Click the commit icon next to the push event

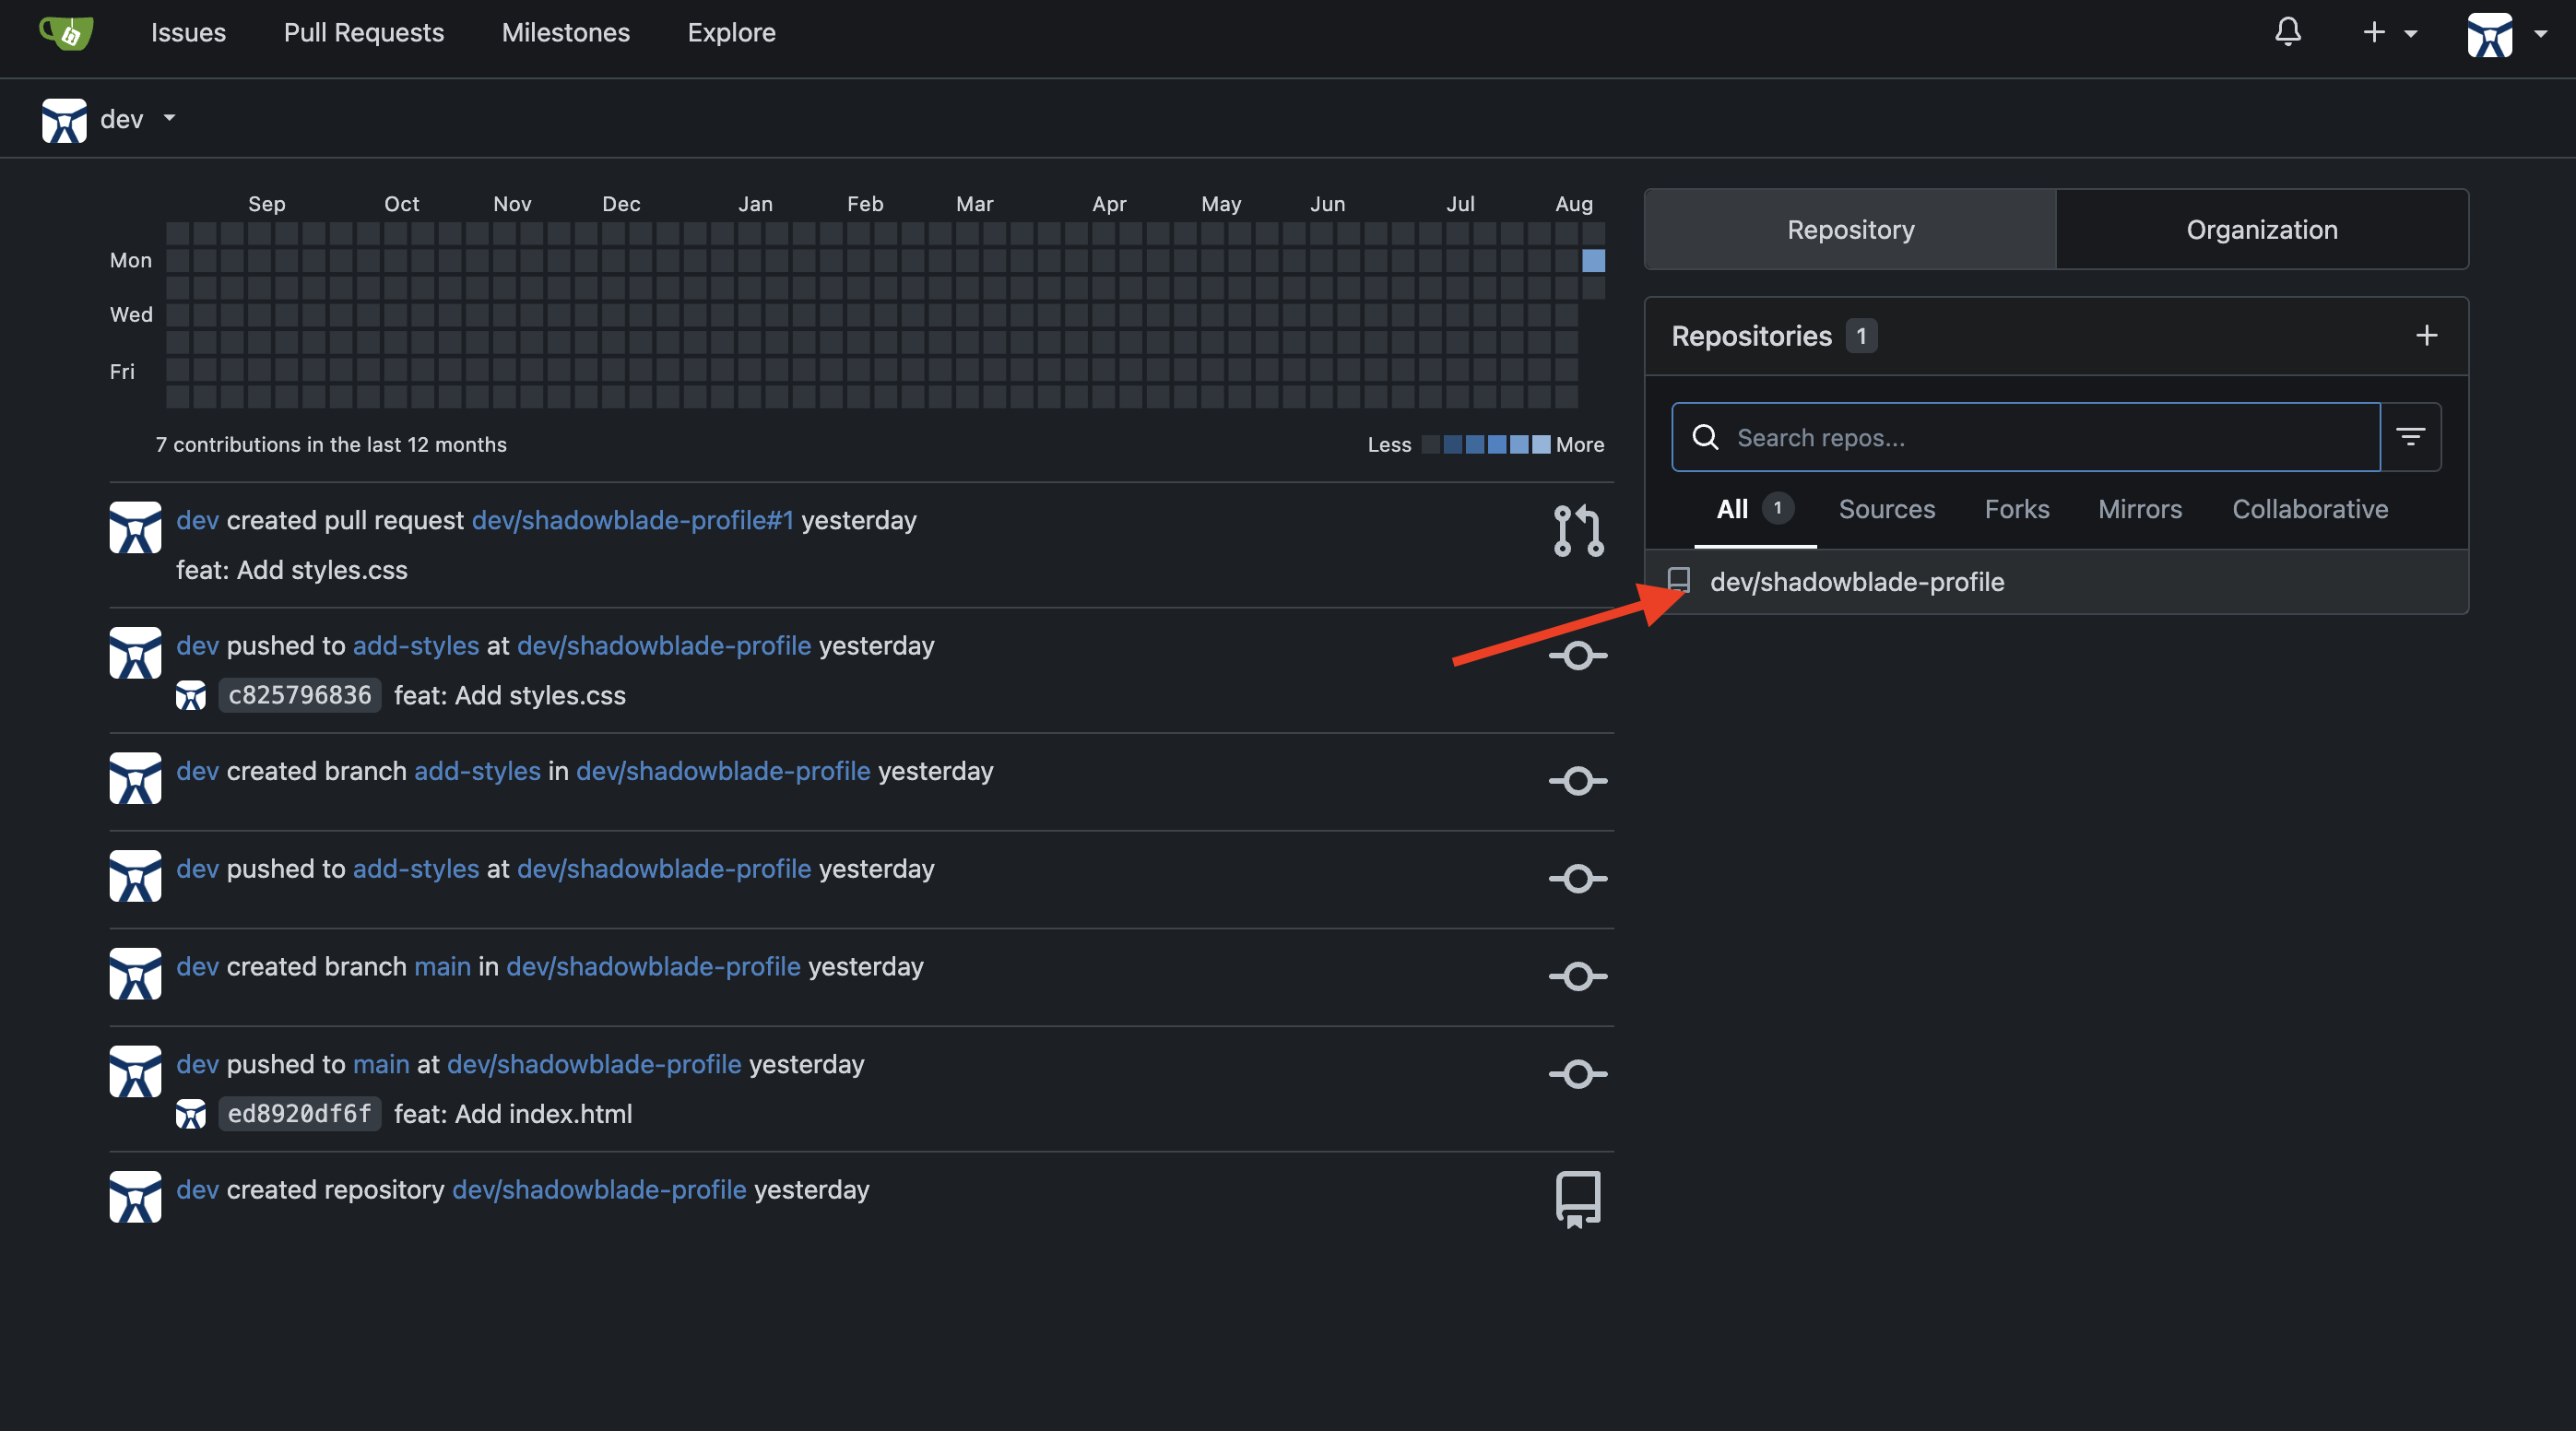point(1577,655)
